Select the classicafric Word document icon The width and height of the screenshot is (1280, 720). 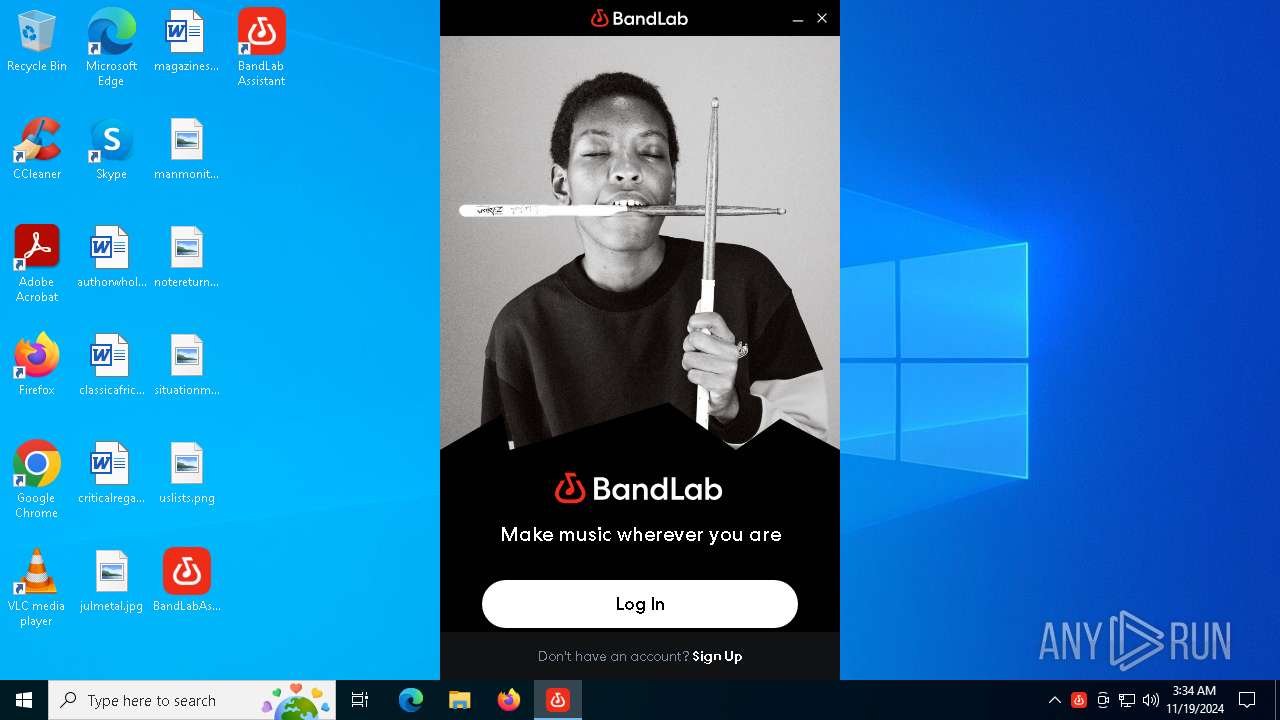111,366
